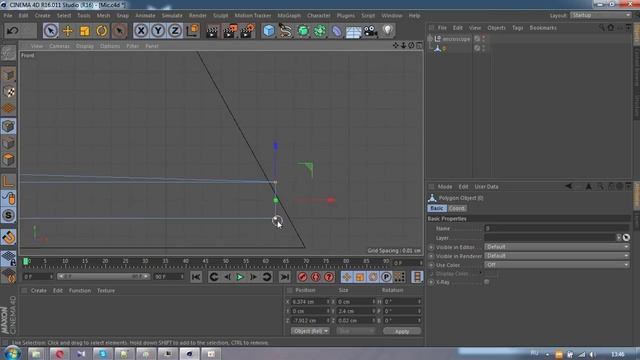This screenshot has width=640, height=360.
Task: Click the Tweak mode mouse icon
Action: click(x=8, y=198)
